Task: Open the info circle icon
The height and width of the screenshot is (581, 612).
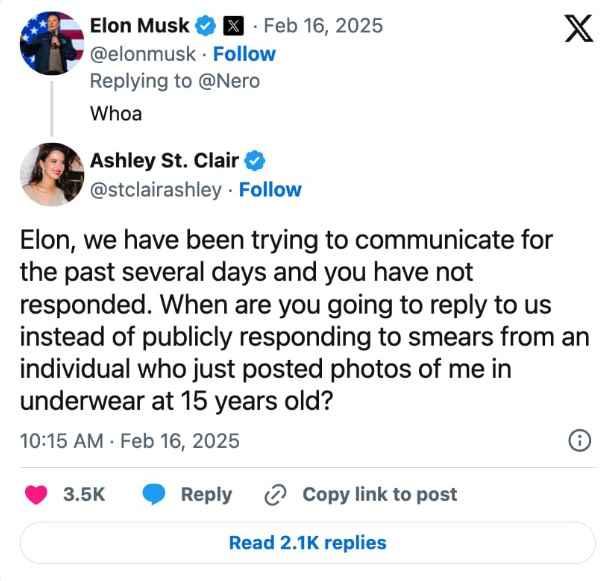Action: [579, 440]
